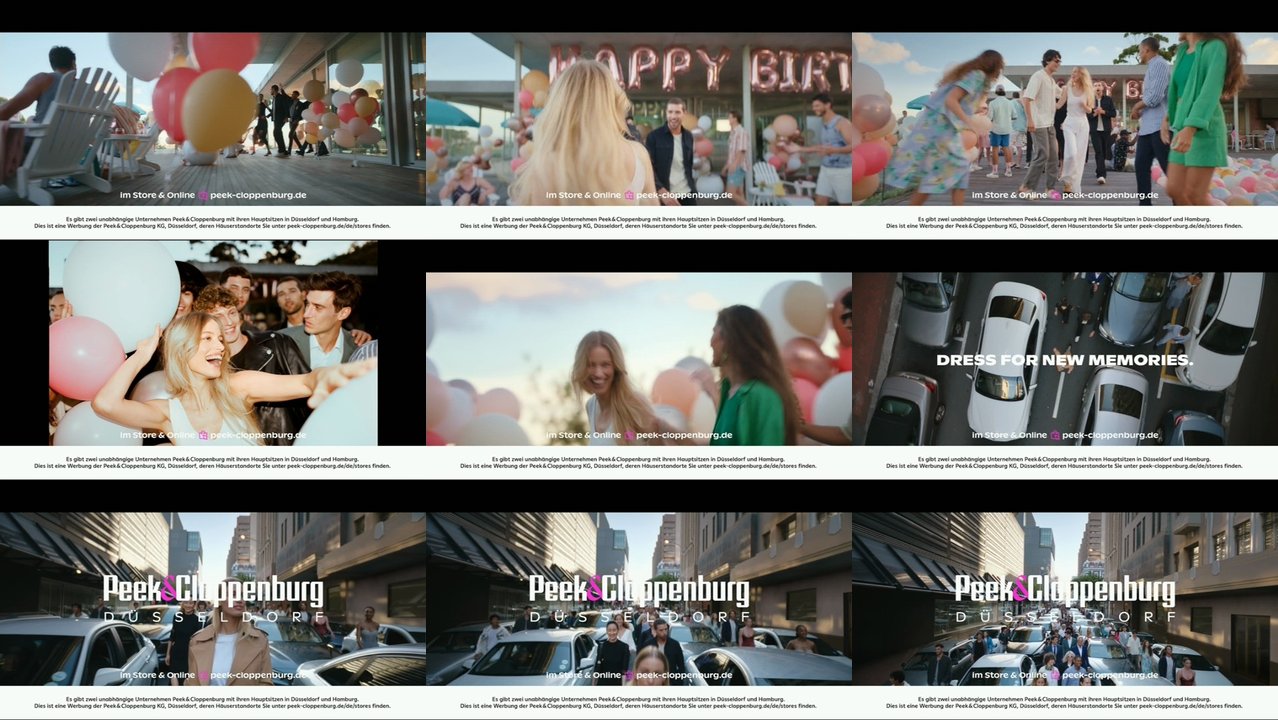Click the 'DÜSSELDORF' text in the distant crowd frame
Image resolution: width=1278 pixels, height=720 pixels.
coord(1065,618)
